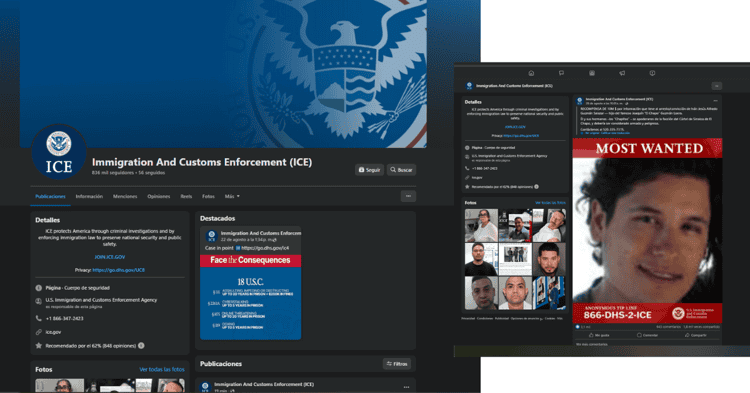The image size is (750, 393).
Task: Click the speech bubble icon in top navigation
Action: (x=561, y=73)
